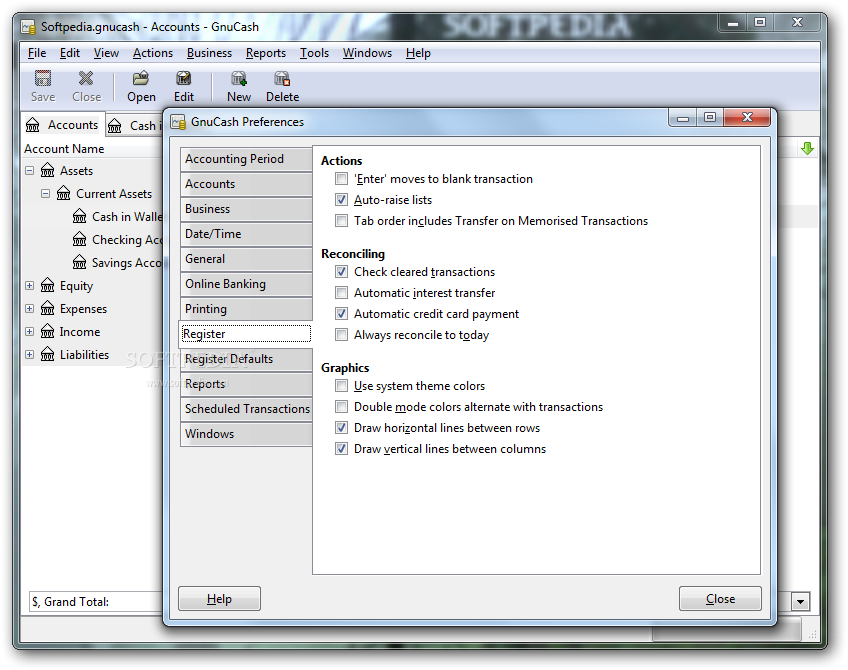
Task: Open the Printing preferences tab
Action: [x=246, y=309]
